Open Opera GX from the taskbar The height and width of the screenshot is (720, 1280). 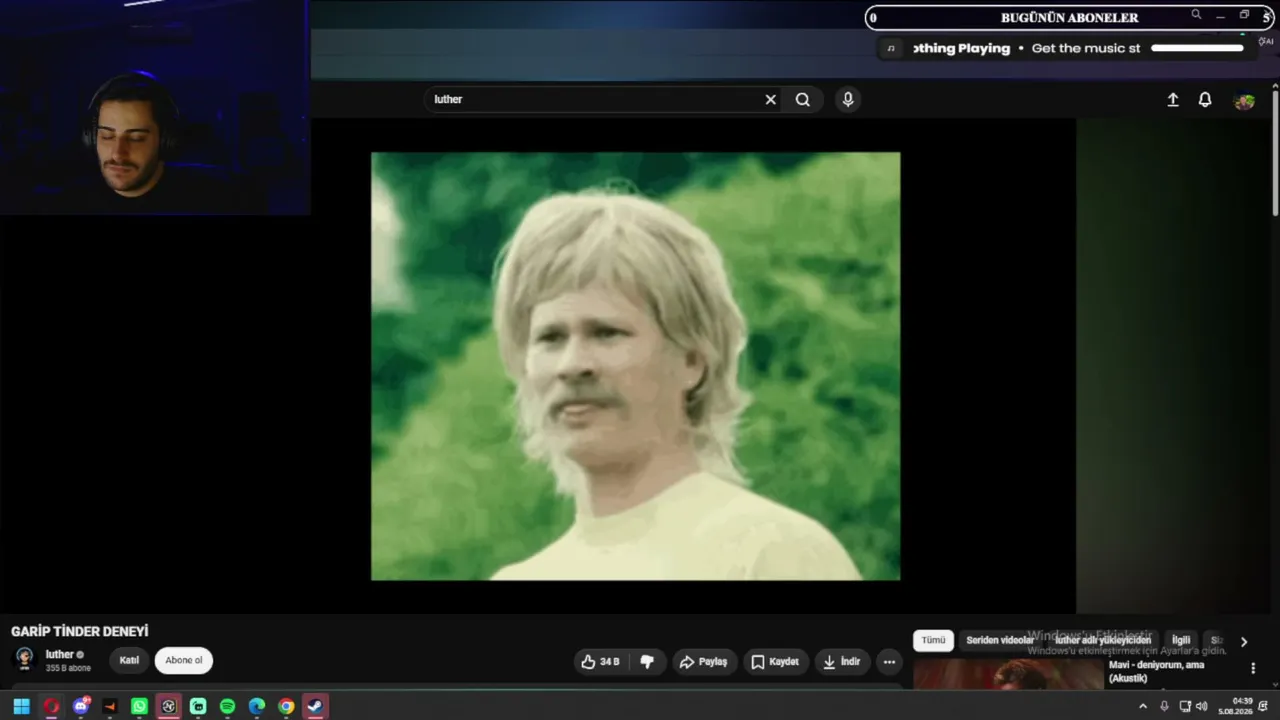(51, 706)
